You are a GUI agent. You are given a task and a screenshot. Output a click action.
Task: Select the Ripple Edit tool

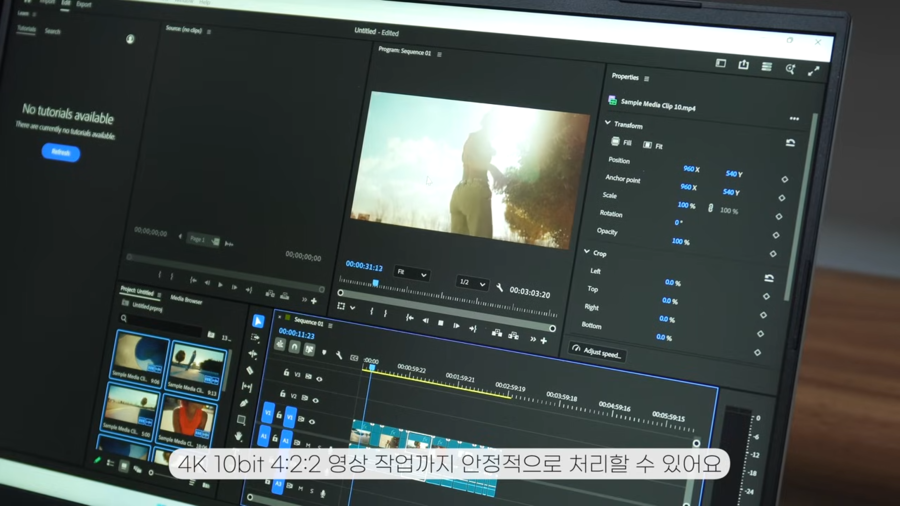coord(253,354)
